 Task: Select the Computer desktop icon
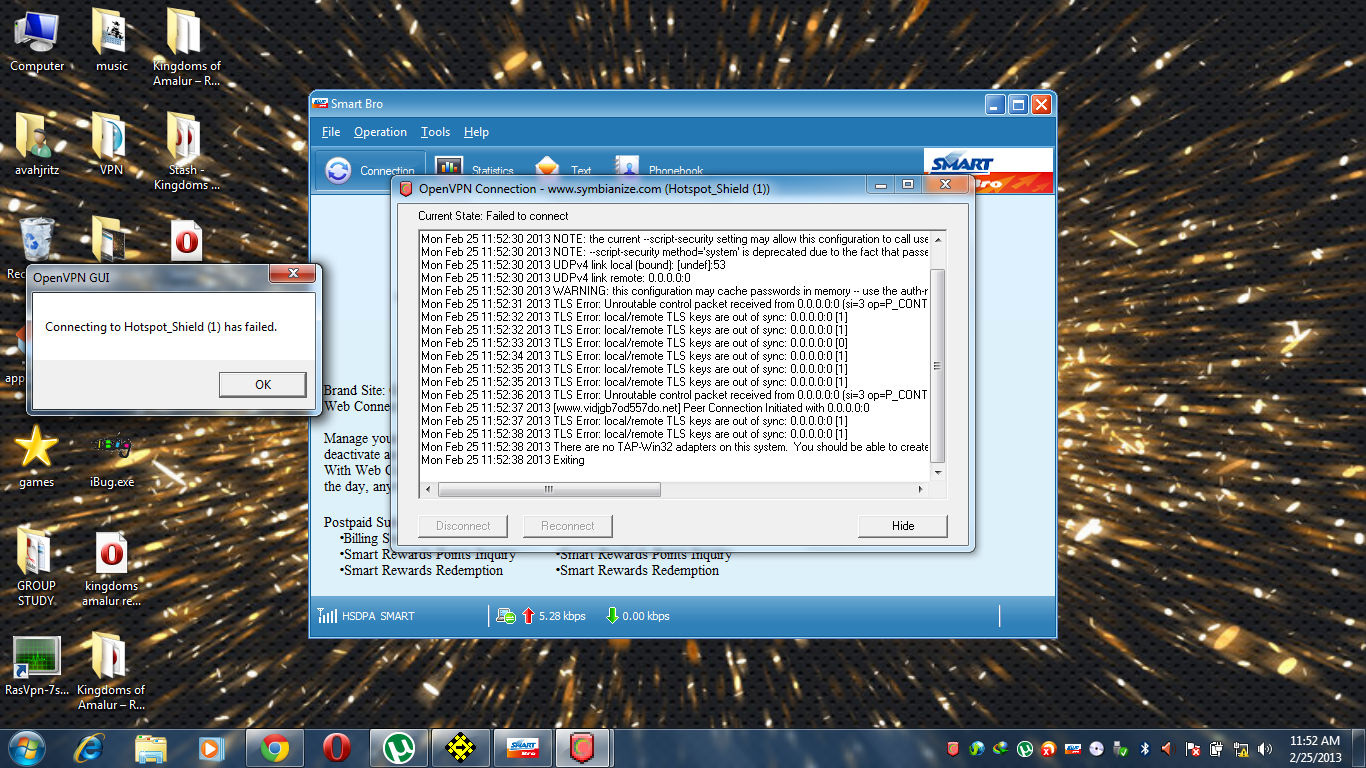[x=37, y=41]
